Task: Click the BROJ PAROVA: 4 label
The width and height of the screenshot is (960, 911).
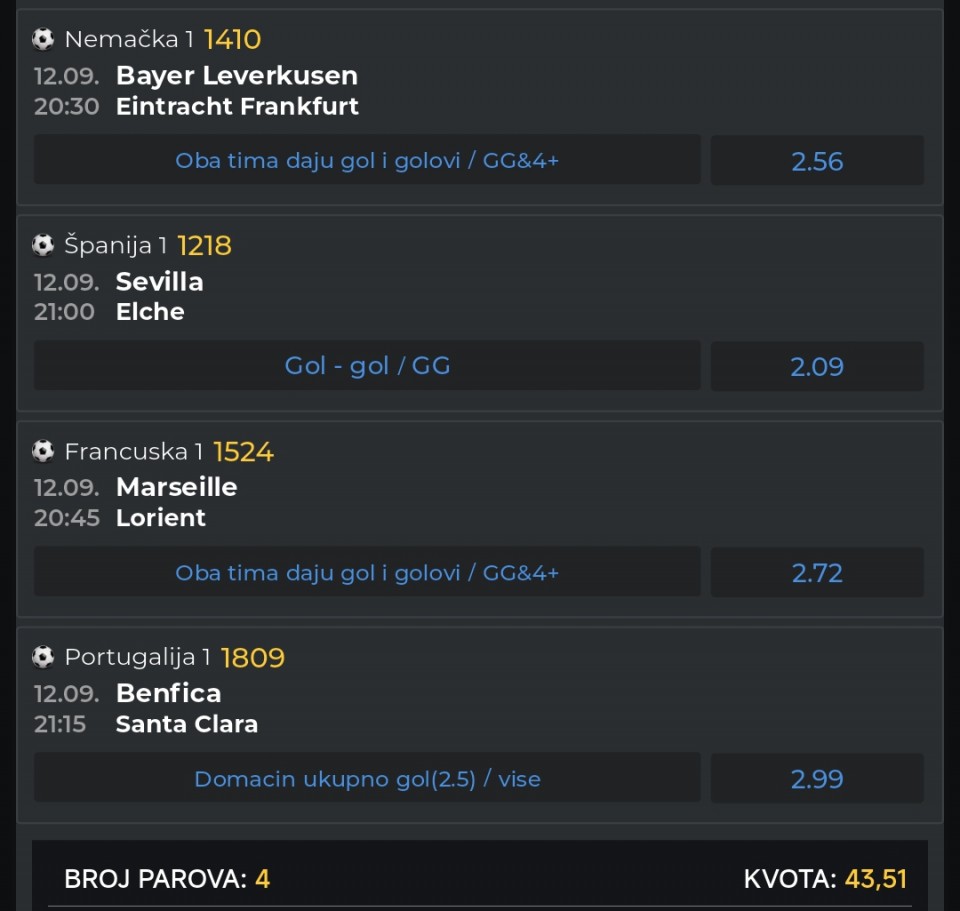Action: (167, 879)
